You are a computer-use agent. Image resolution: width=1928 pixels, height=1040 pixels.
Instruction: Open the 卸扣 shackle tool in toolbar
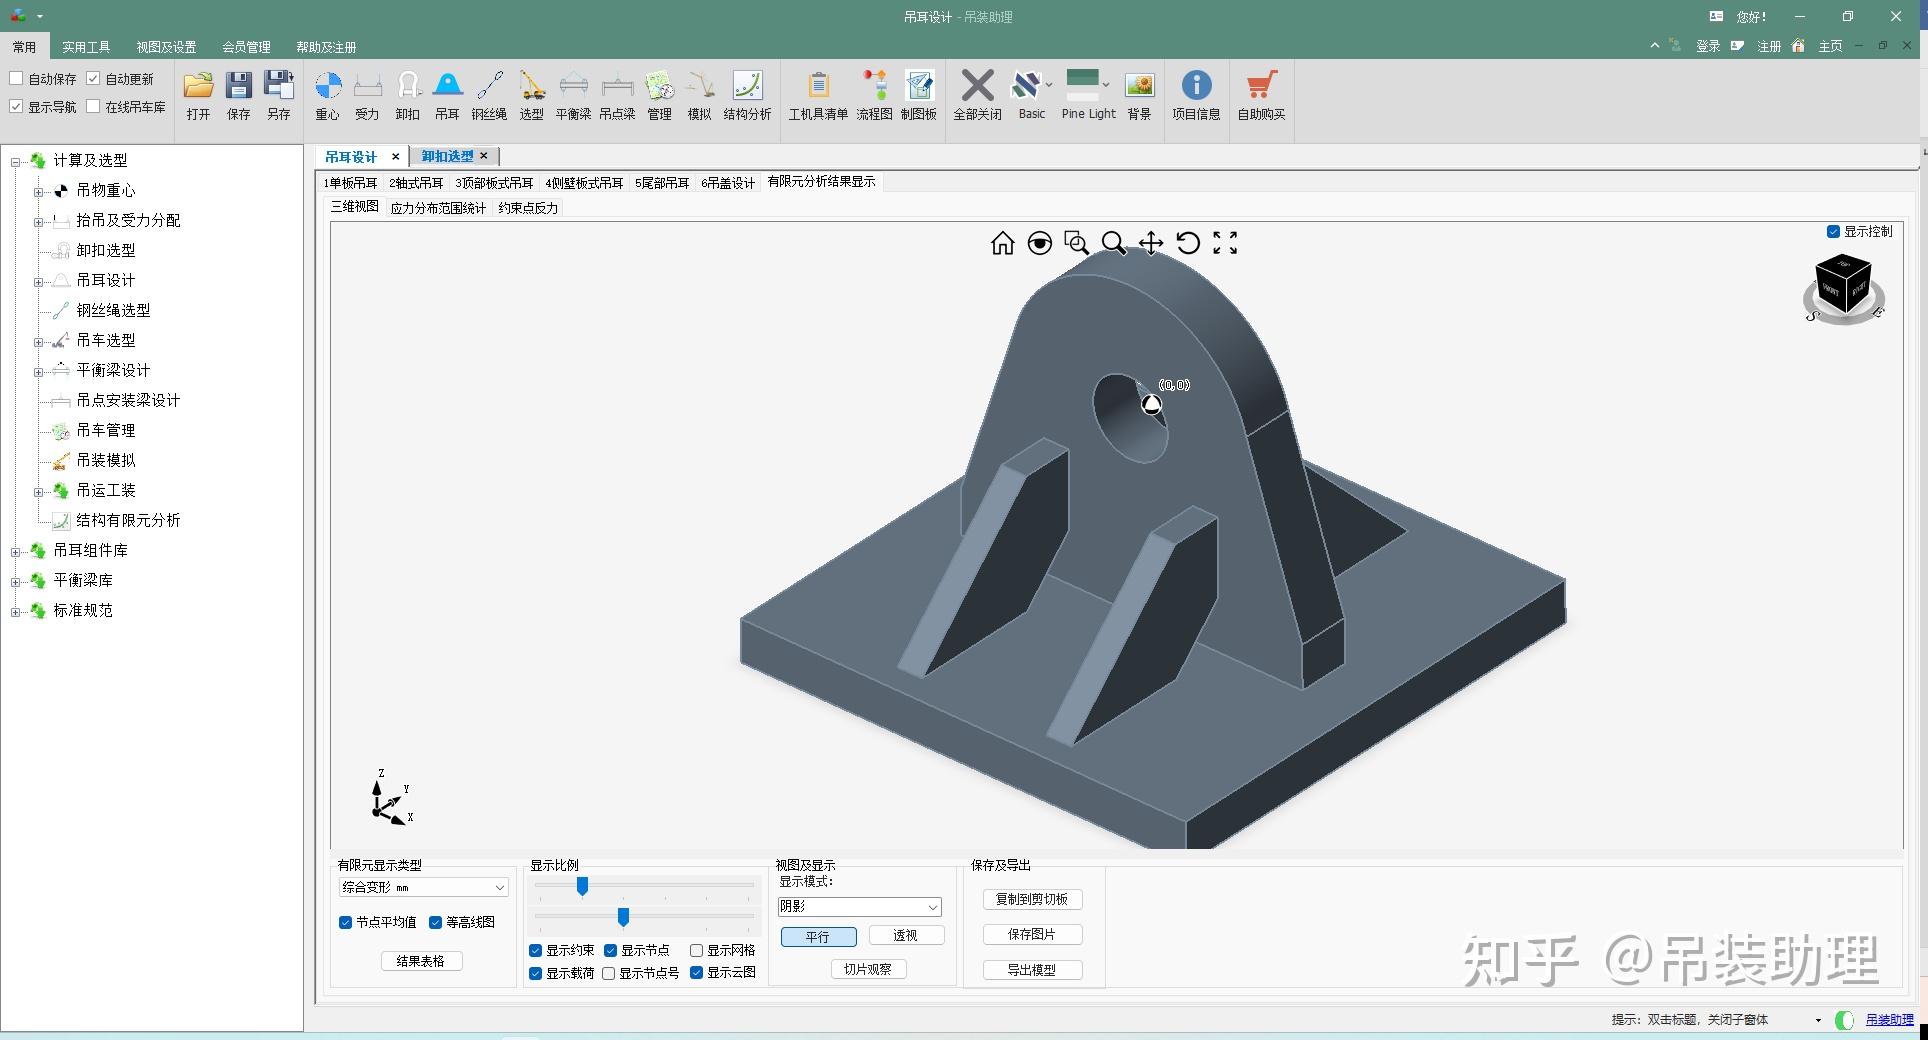point(407,96)
